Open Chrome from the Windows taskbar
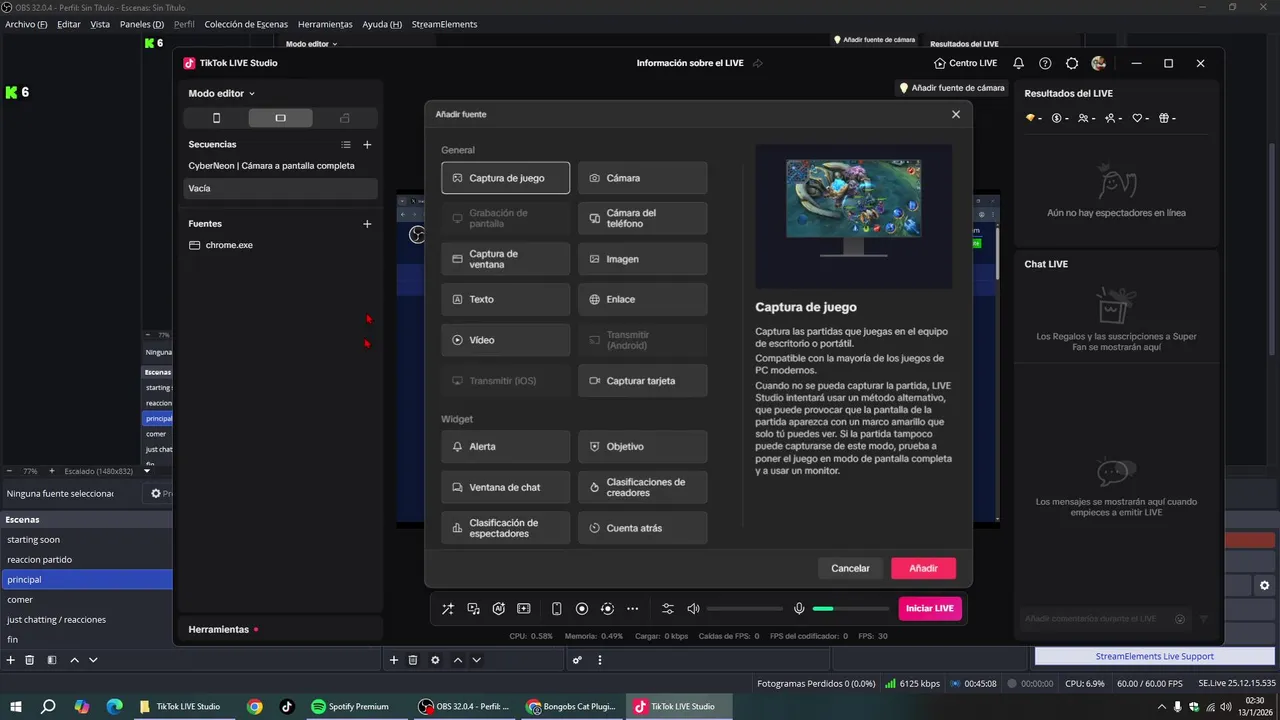 click(255, 706)
